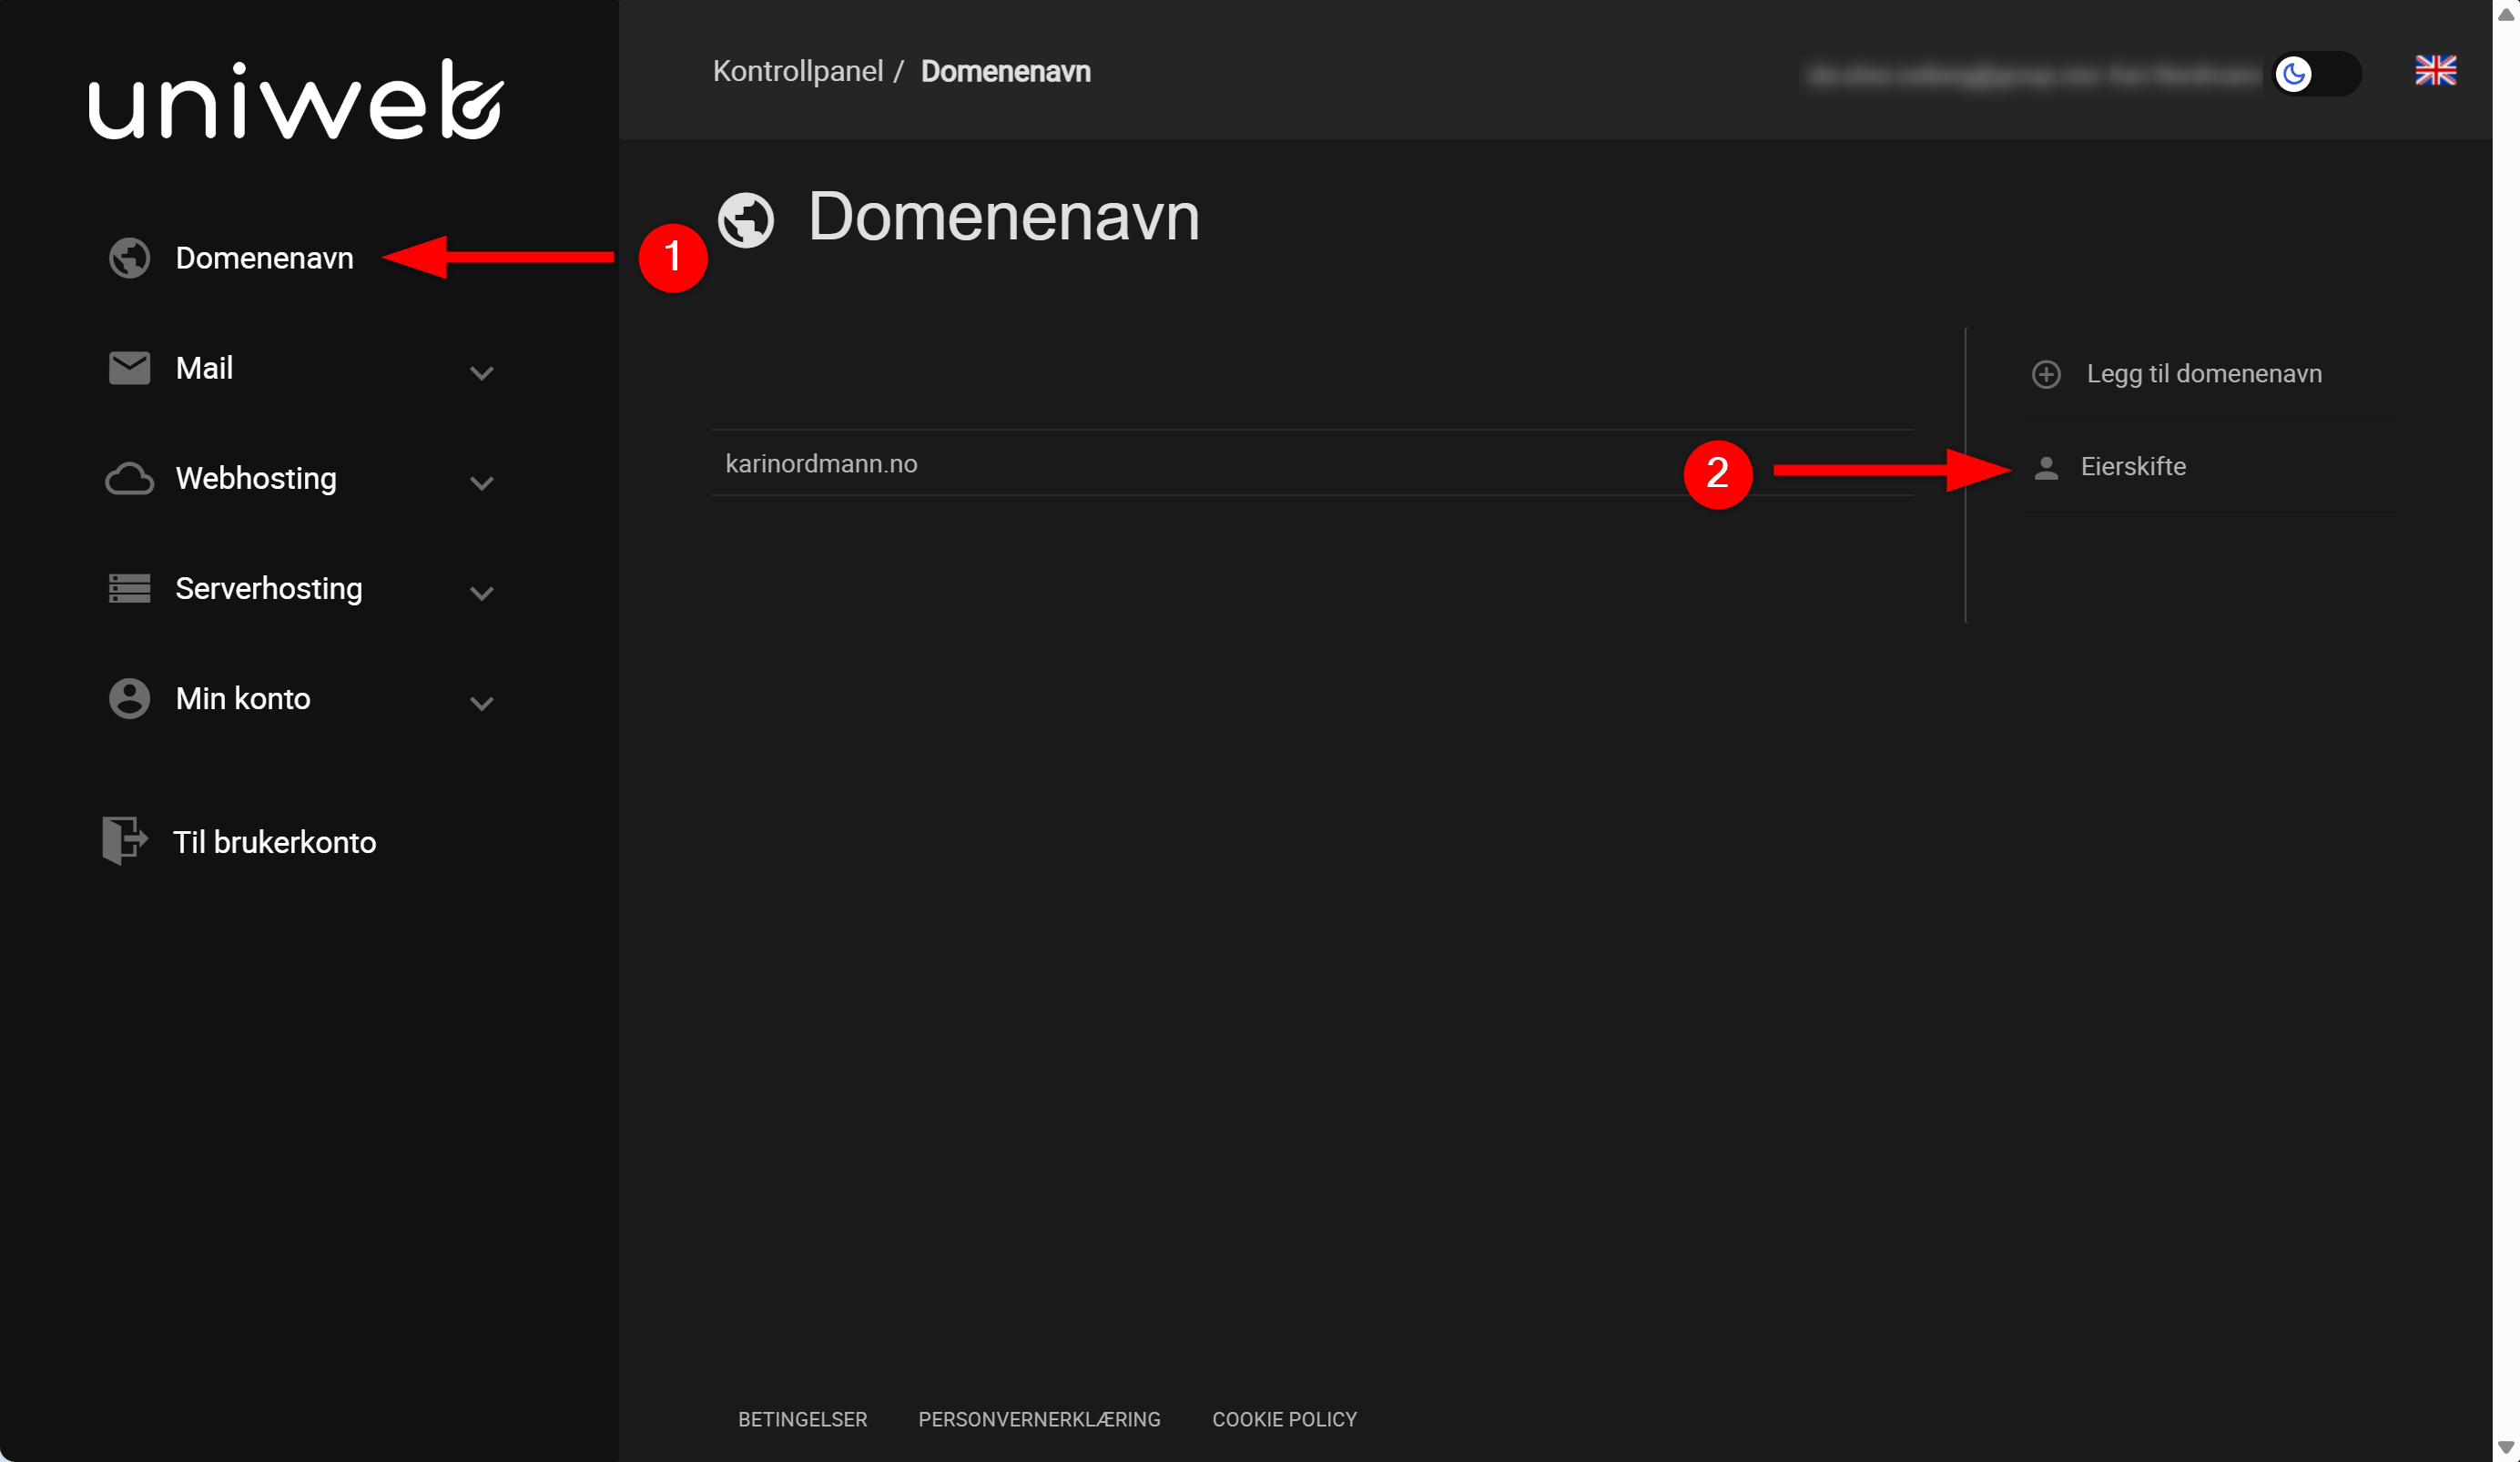
Task: Toggle the dark mode moon switch
Action: (x=2316, y=73)
